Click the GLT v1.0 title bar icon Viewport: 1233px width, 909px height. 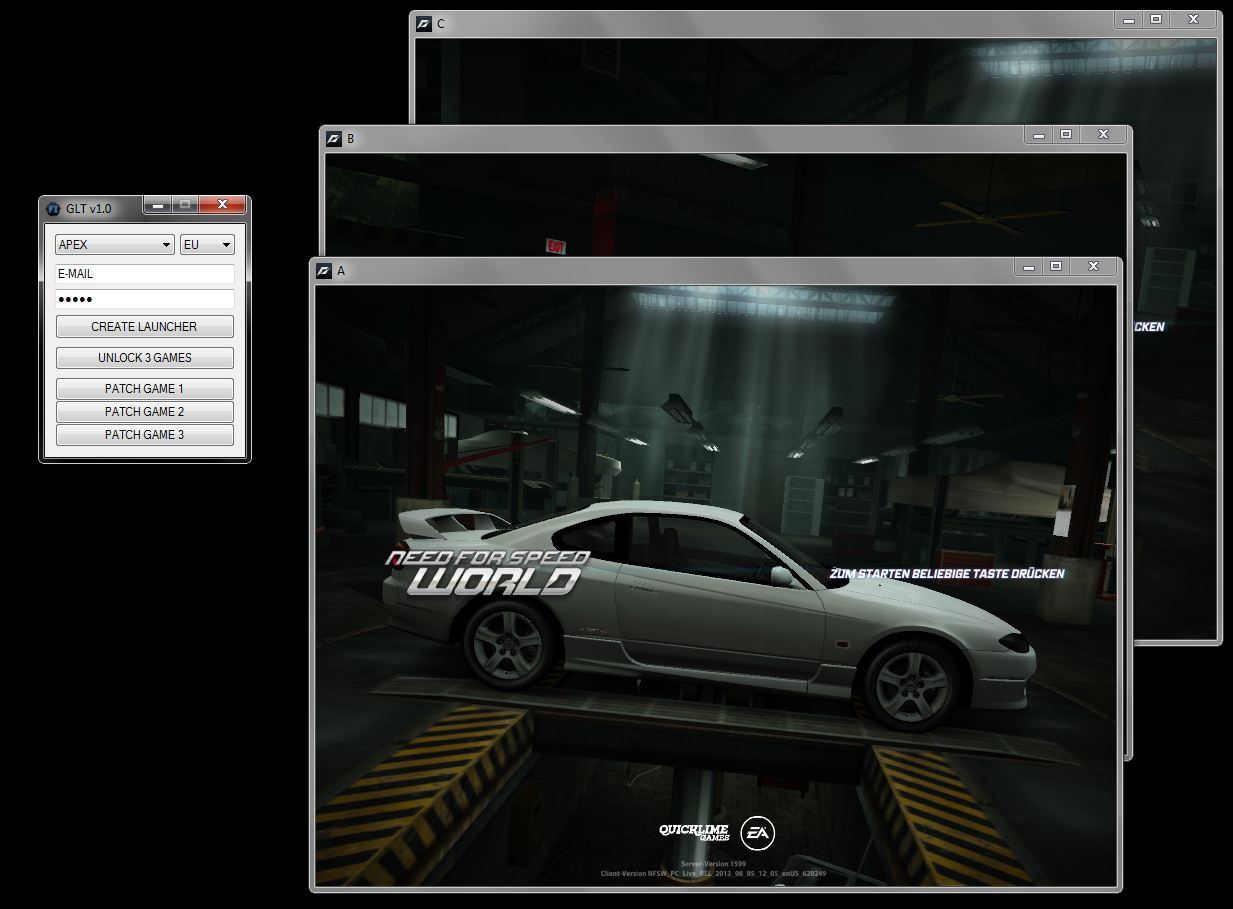point(54,208)
